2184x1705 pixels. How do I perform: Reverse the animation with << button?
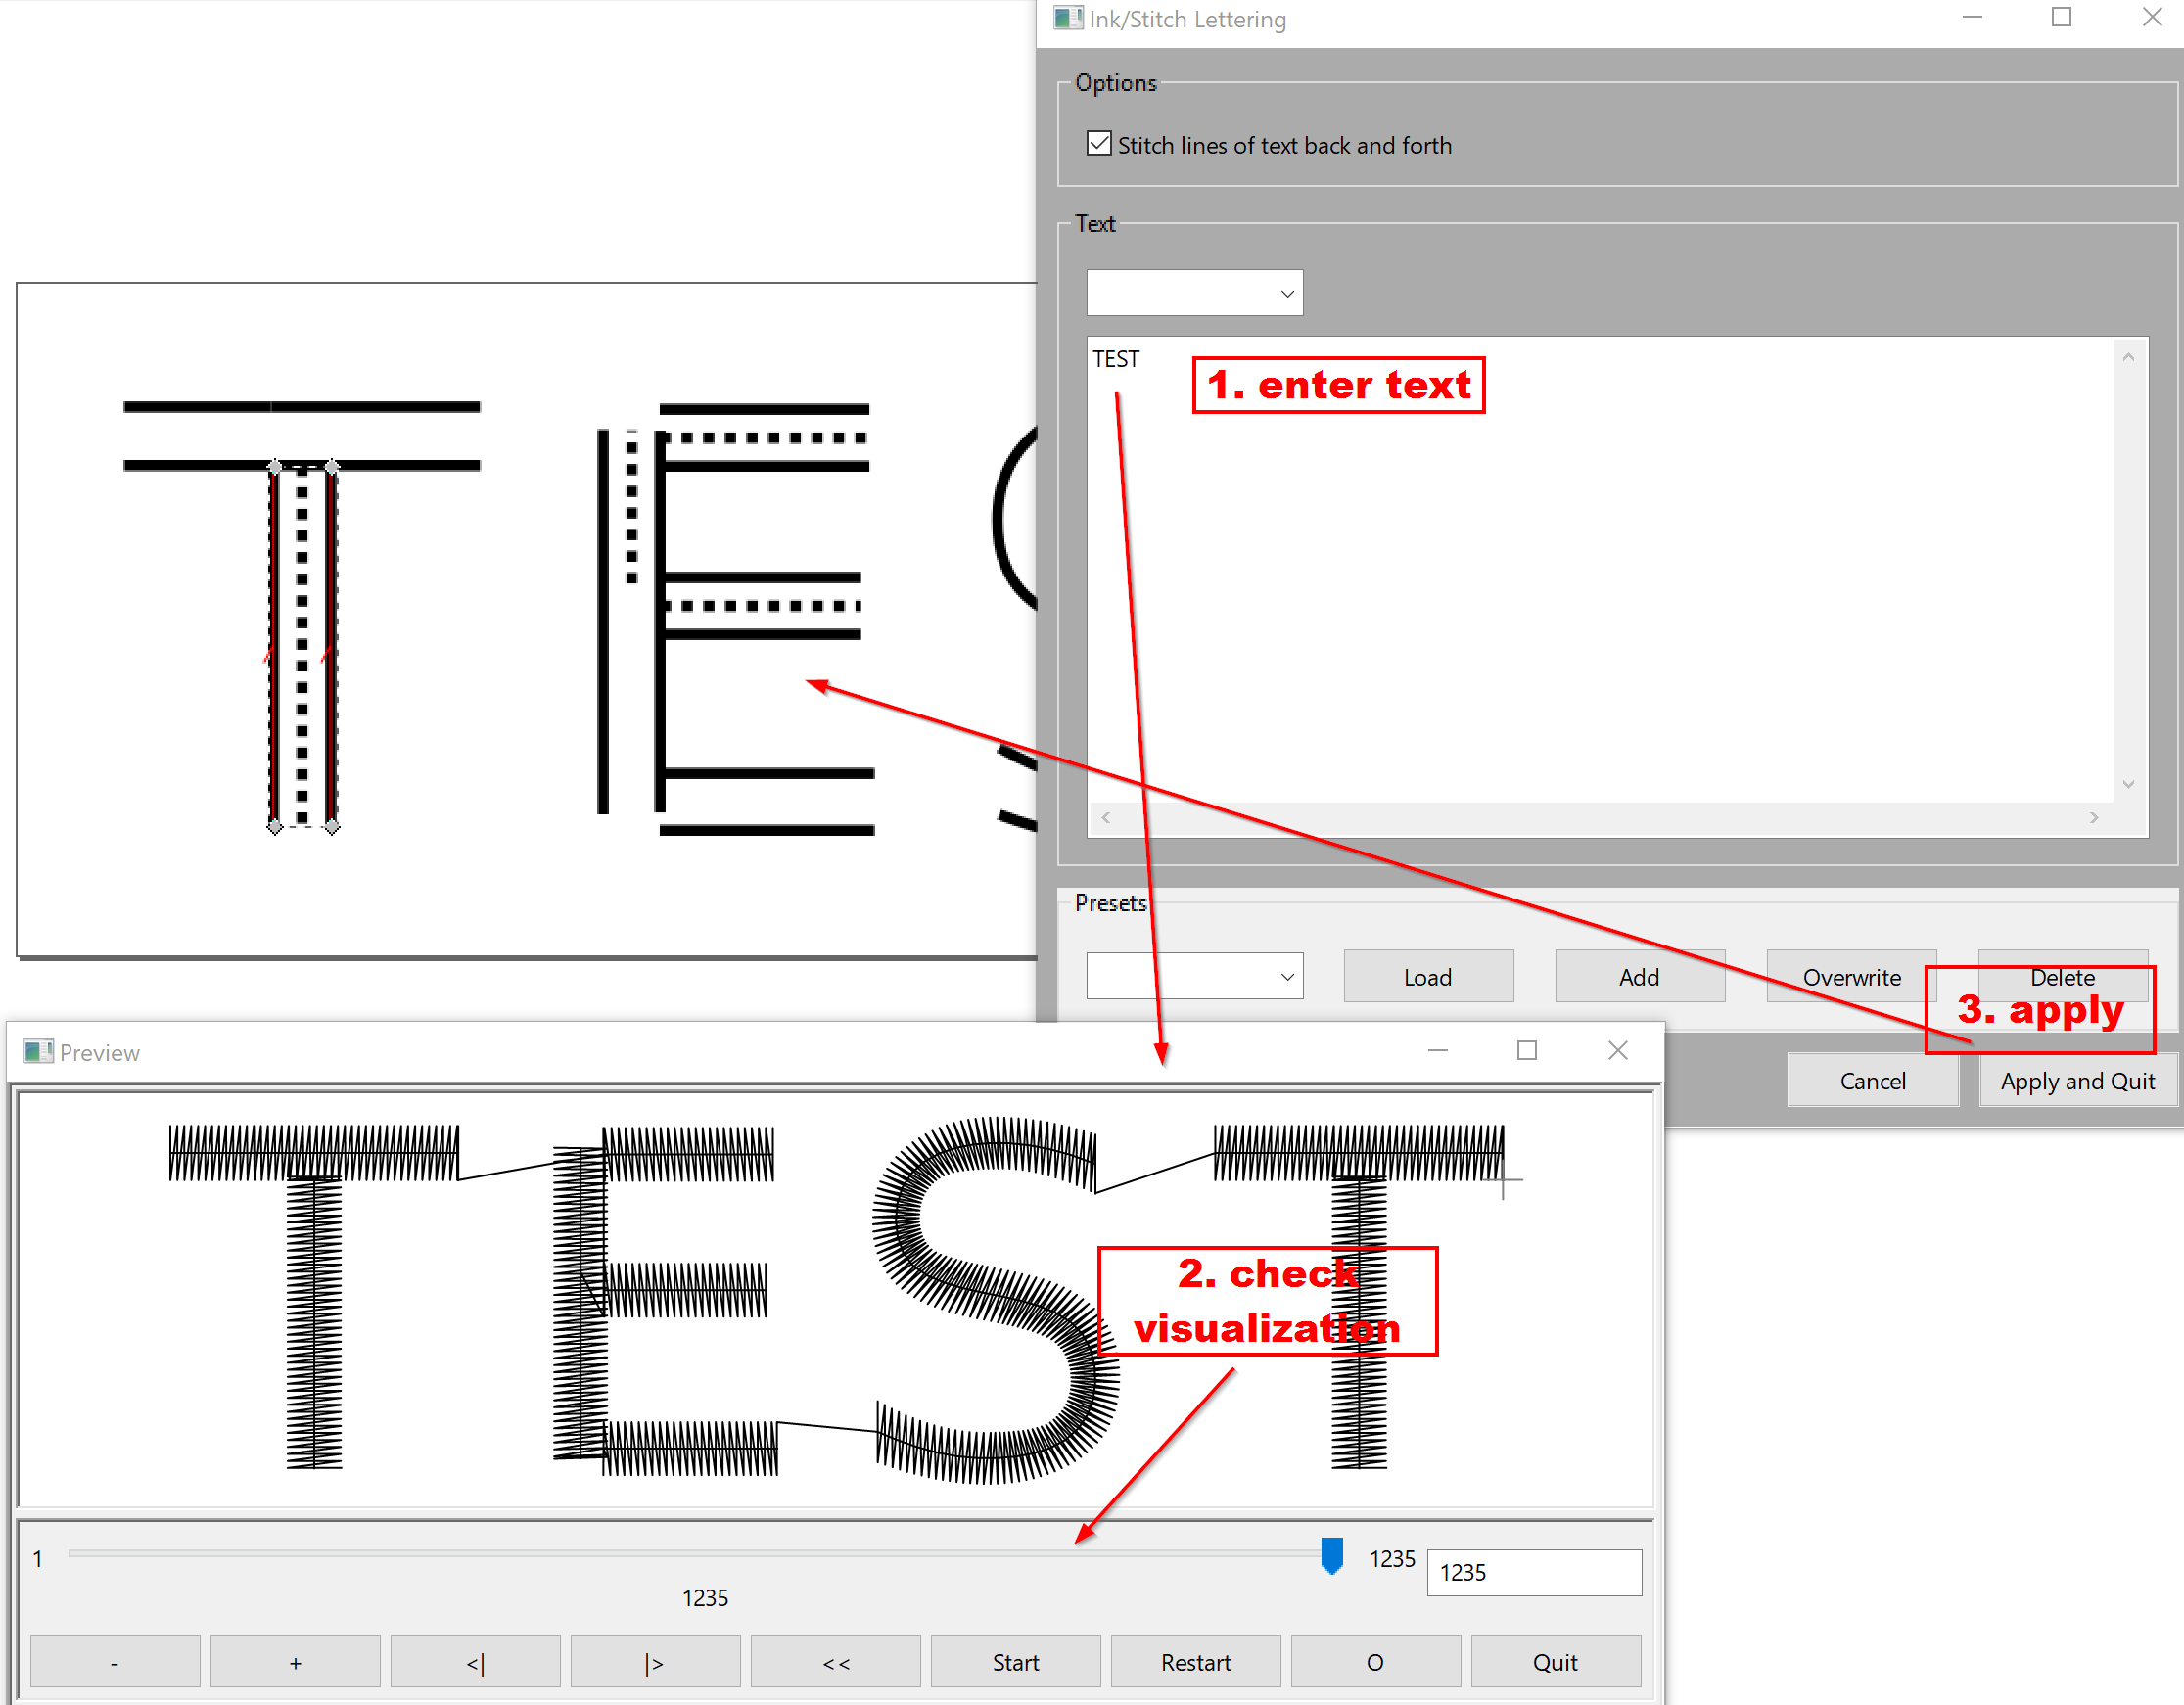[x=835, y=1662]
